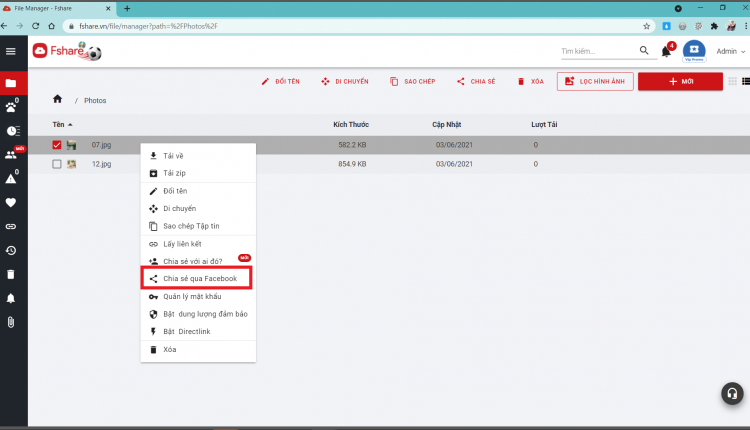Screen dimensions: 750x430
Task: Click LỌC HÌNH ẢNH button
Action: click(595, 81)
